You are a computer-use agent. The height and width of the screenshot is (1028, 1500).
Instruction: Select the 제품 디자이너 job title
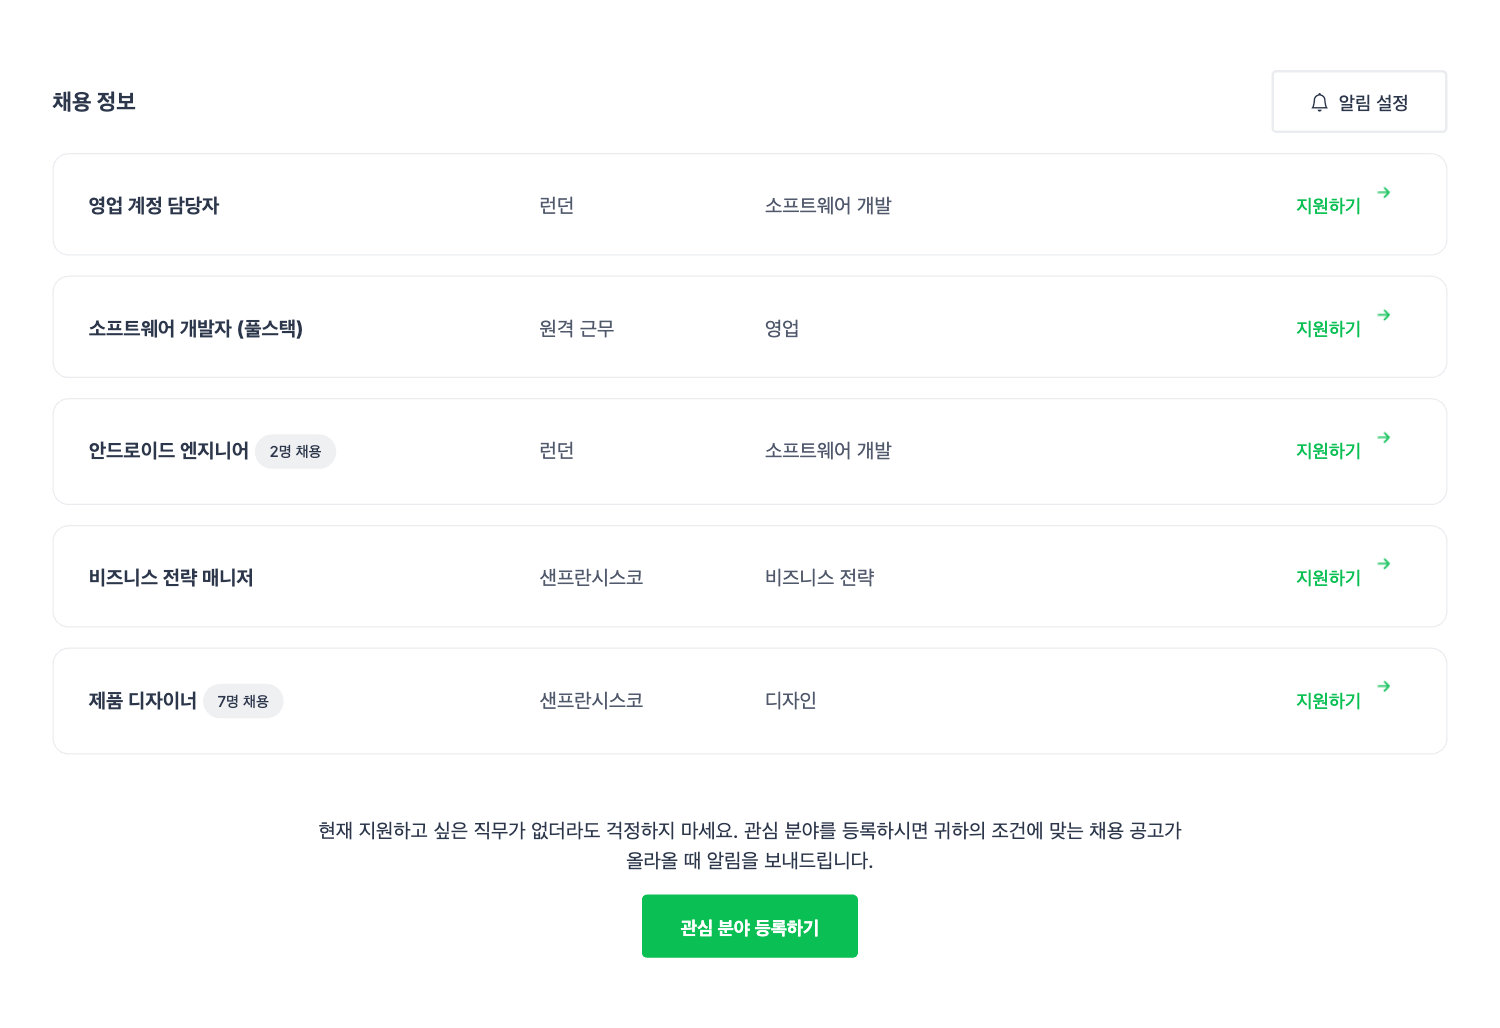pos(142,701)
